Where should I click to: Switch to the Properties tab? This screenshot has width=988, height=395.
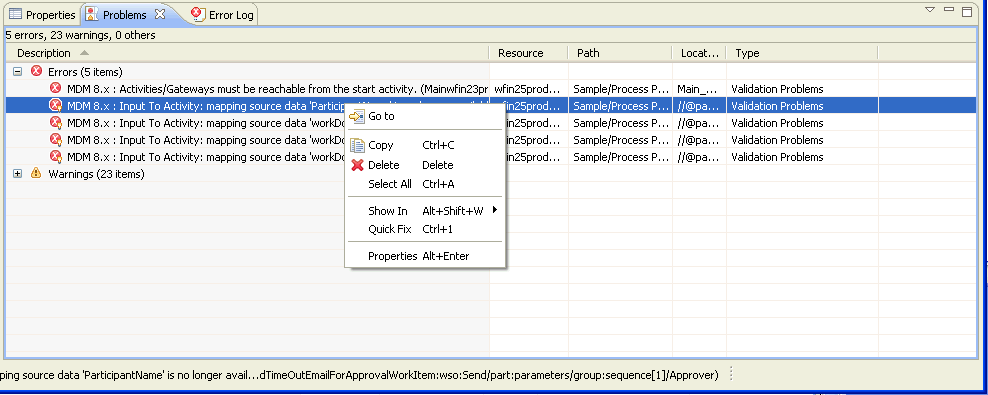click(x=42, y=14)
